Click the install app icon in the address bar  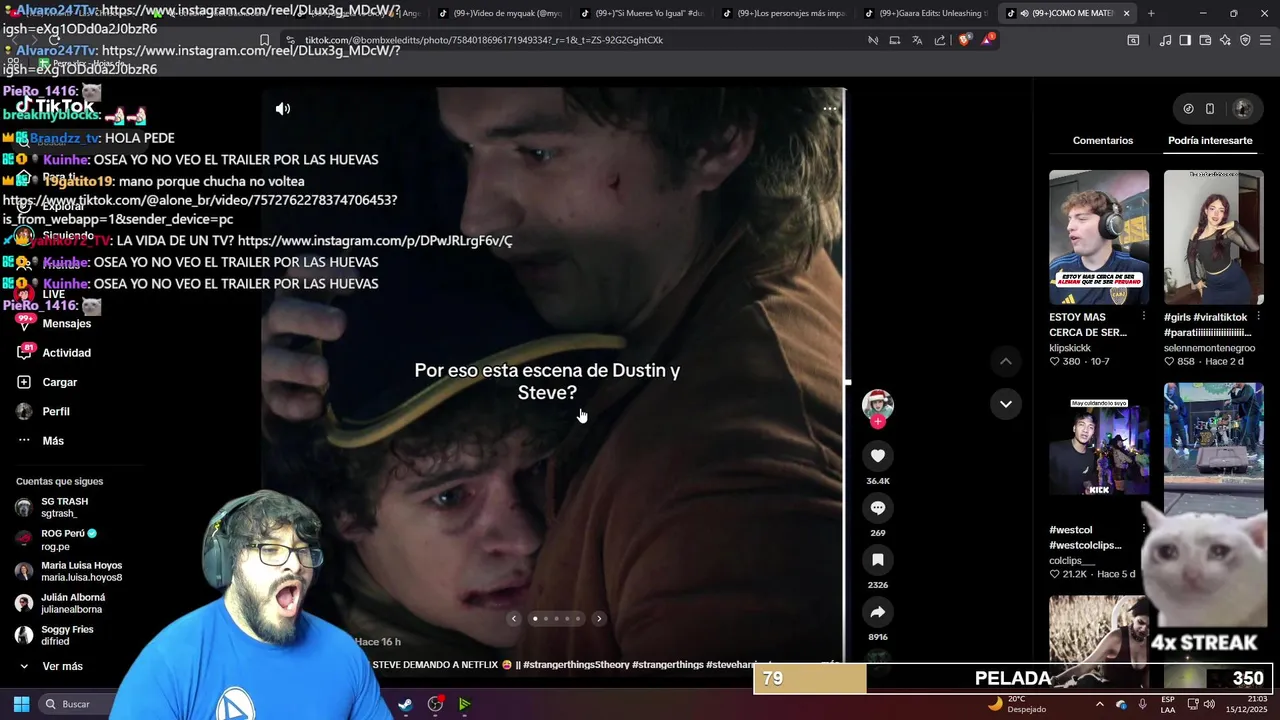pyautogui.click(x=894, y=40)
